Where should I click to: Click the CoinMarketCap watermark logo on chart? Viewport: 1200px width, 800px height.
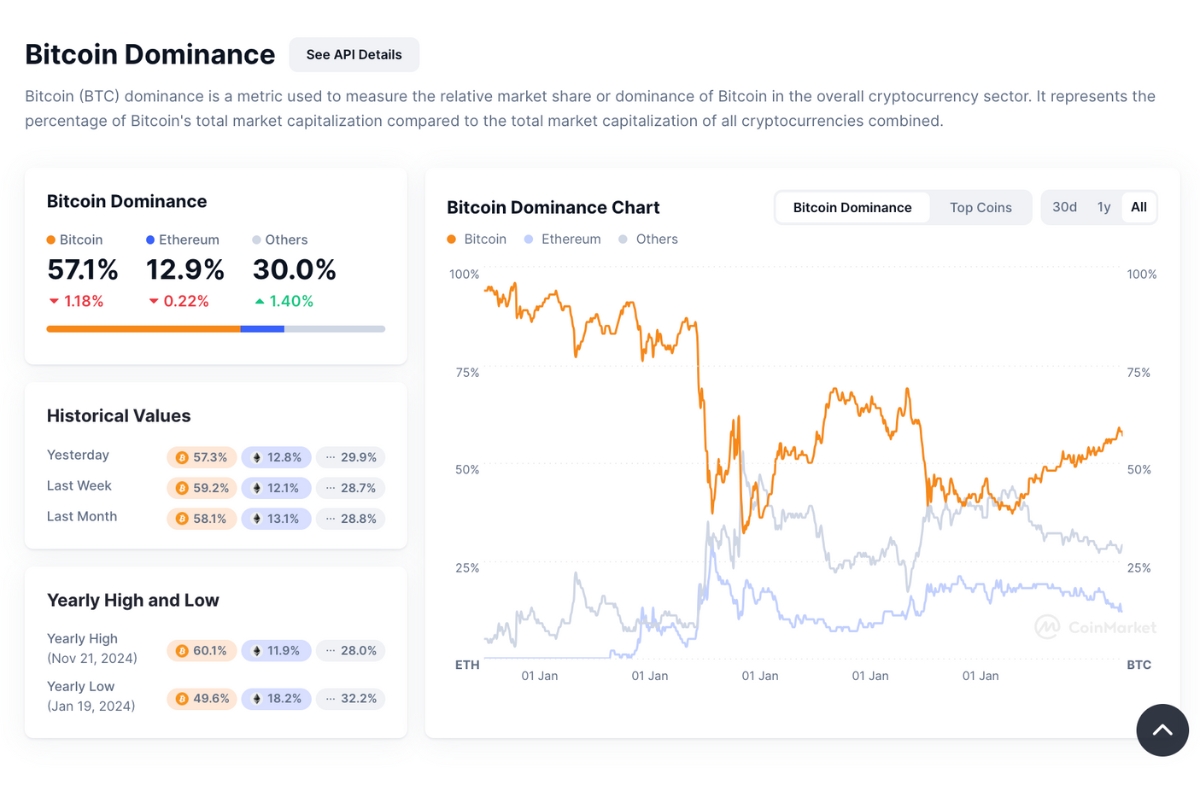(1047, 627)
